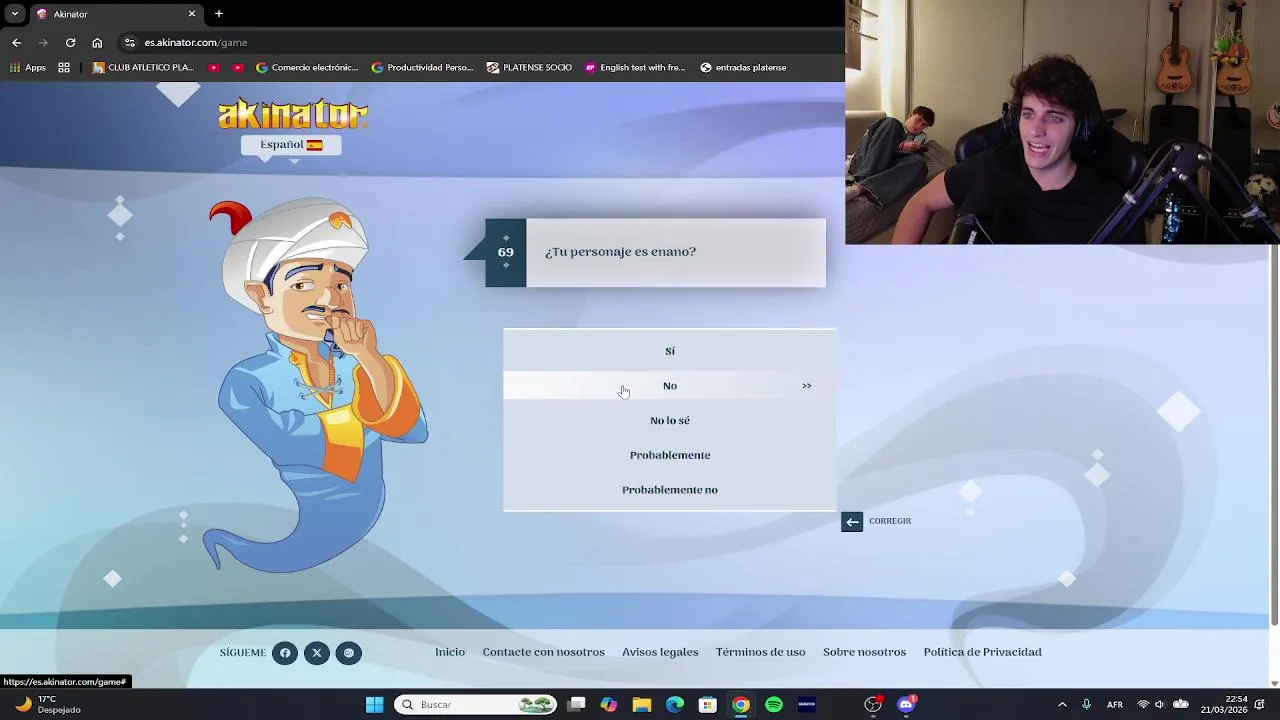The width and height of the screenshot is (1280, 720).
Task: Switch to Chrome in the taskbar
Action: (741, 705)
